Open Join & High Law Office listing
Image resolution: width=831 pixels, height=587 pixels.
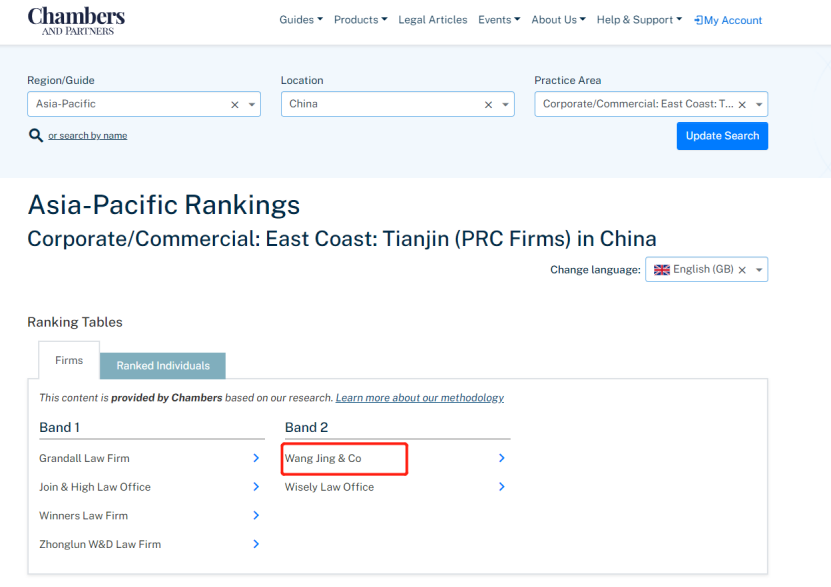[x=95, y=487]
